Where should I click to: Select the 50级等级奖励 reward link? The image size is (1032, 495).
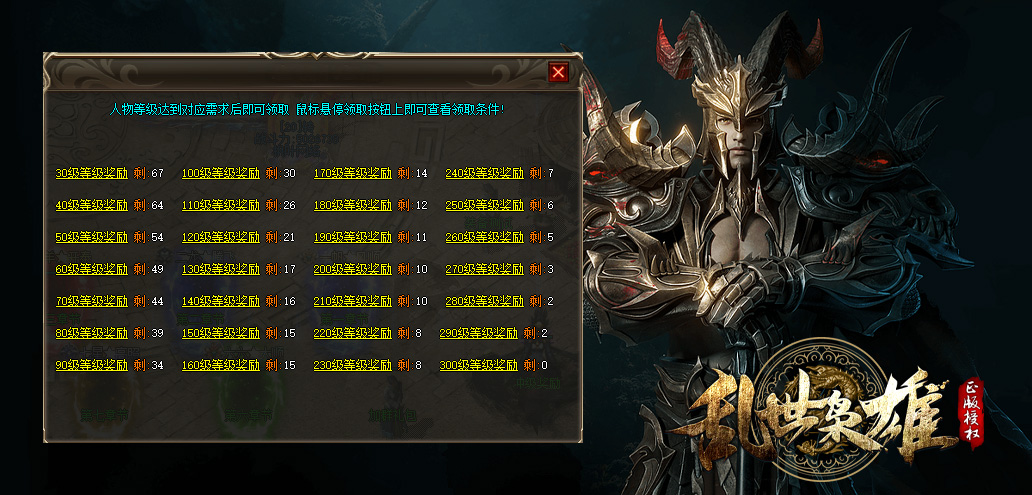pyautogui.click(x=92, y=237)
